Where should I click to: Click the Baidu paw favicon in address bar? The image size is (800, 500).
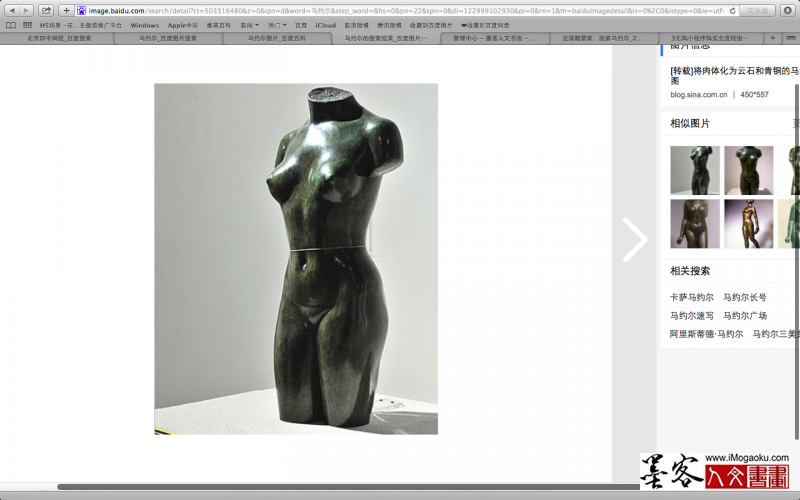click(x=81, y=10)
